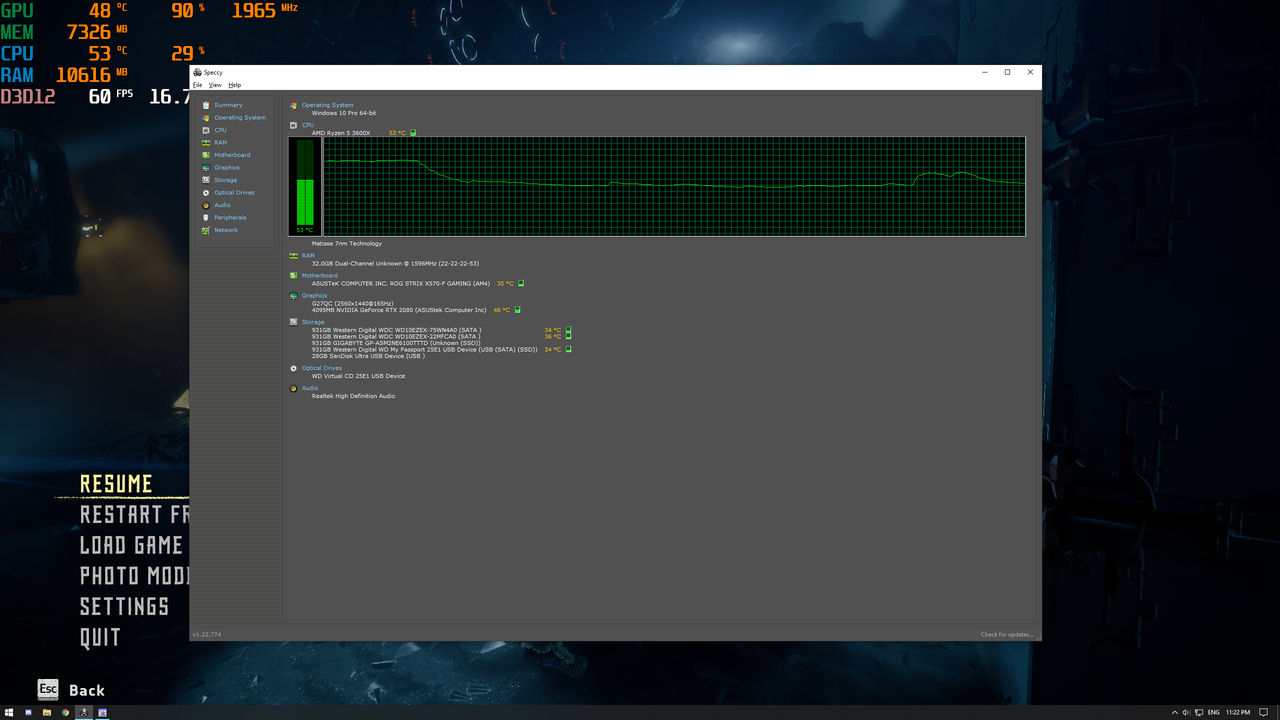1280x720 pixels.
Task: Click board icon beside Motherboard heading
Action: [293, 276]
